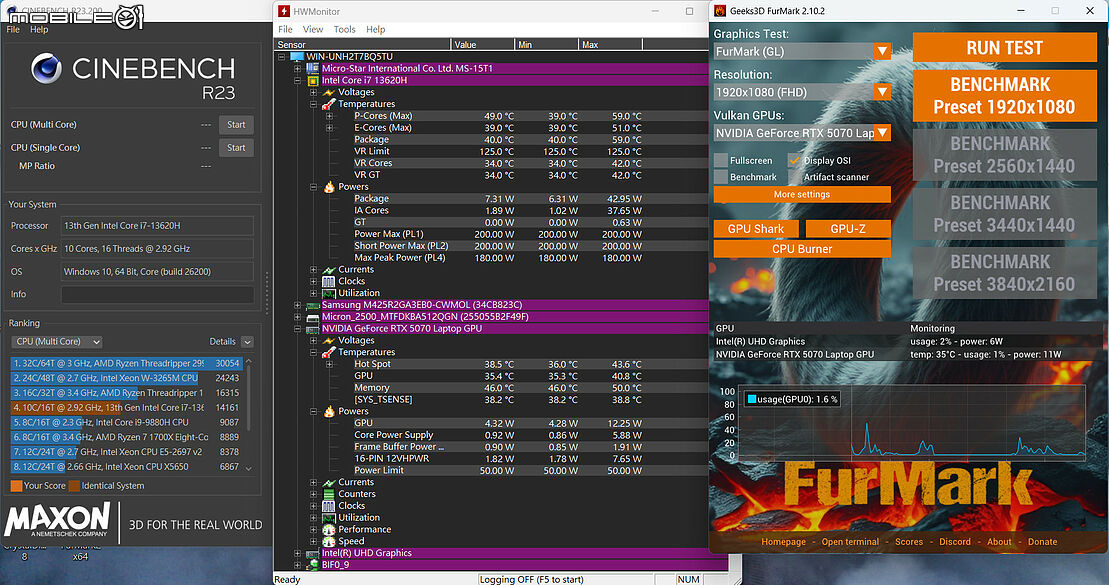Screen dimensions: 1109x585
Task: Click the Utilization icon under Intel Core i7
Action: pos(329,293)
